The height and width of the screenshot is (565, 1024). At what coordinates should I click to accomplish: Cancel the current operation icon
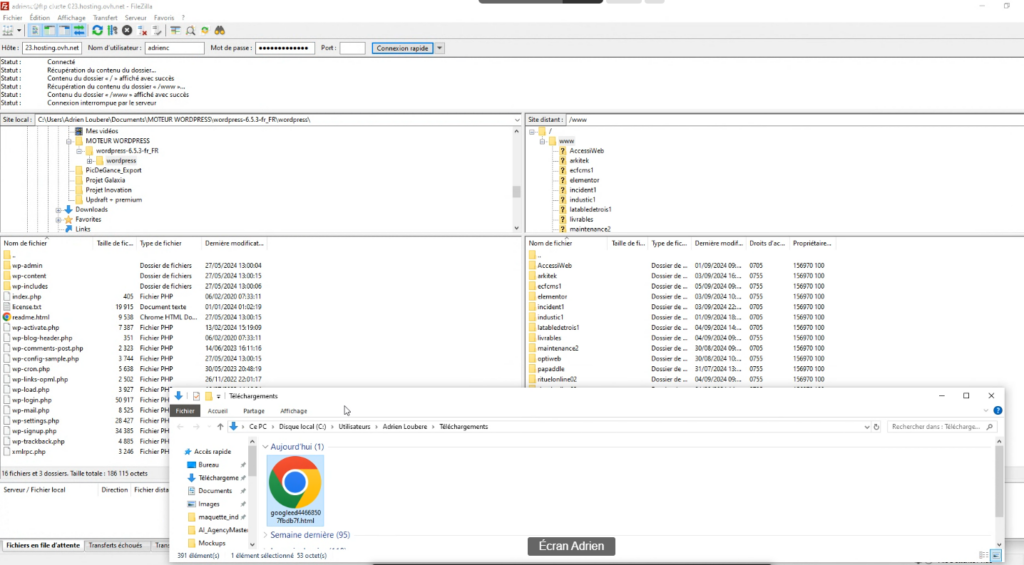point(127,31)
